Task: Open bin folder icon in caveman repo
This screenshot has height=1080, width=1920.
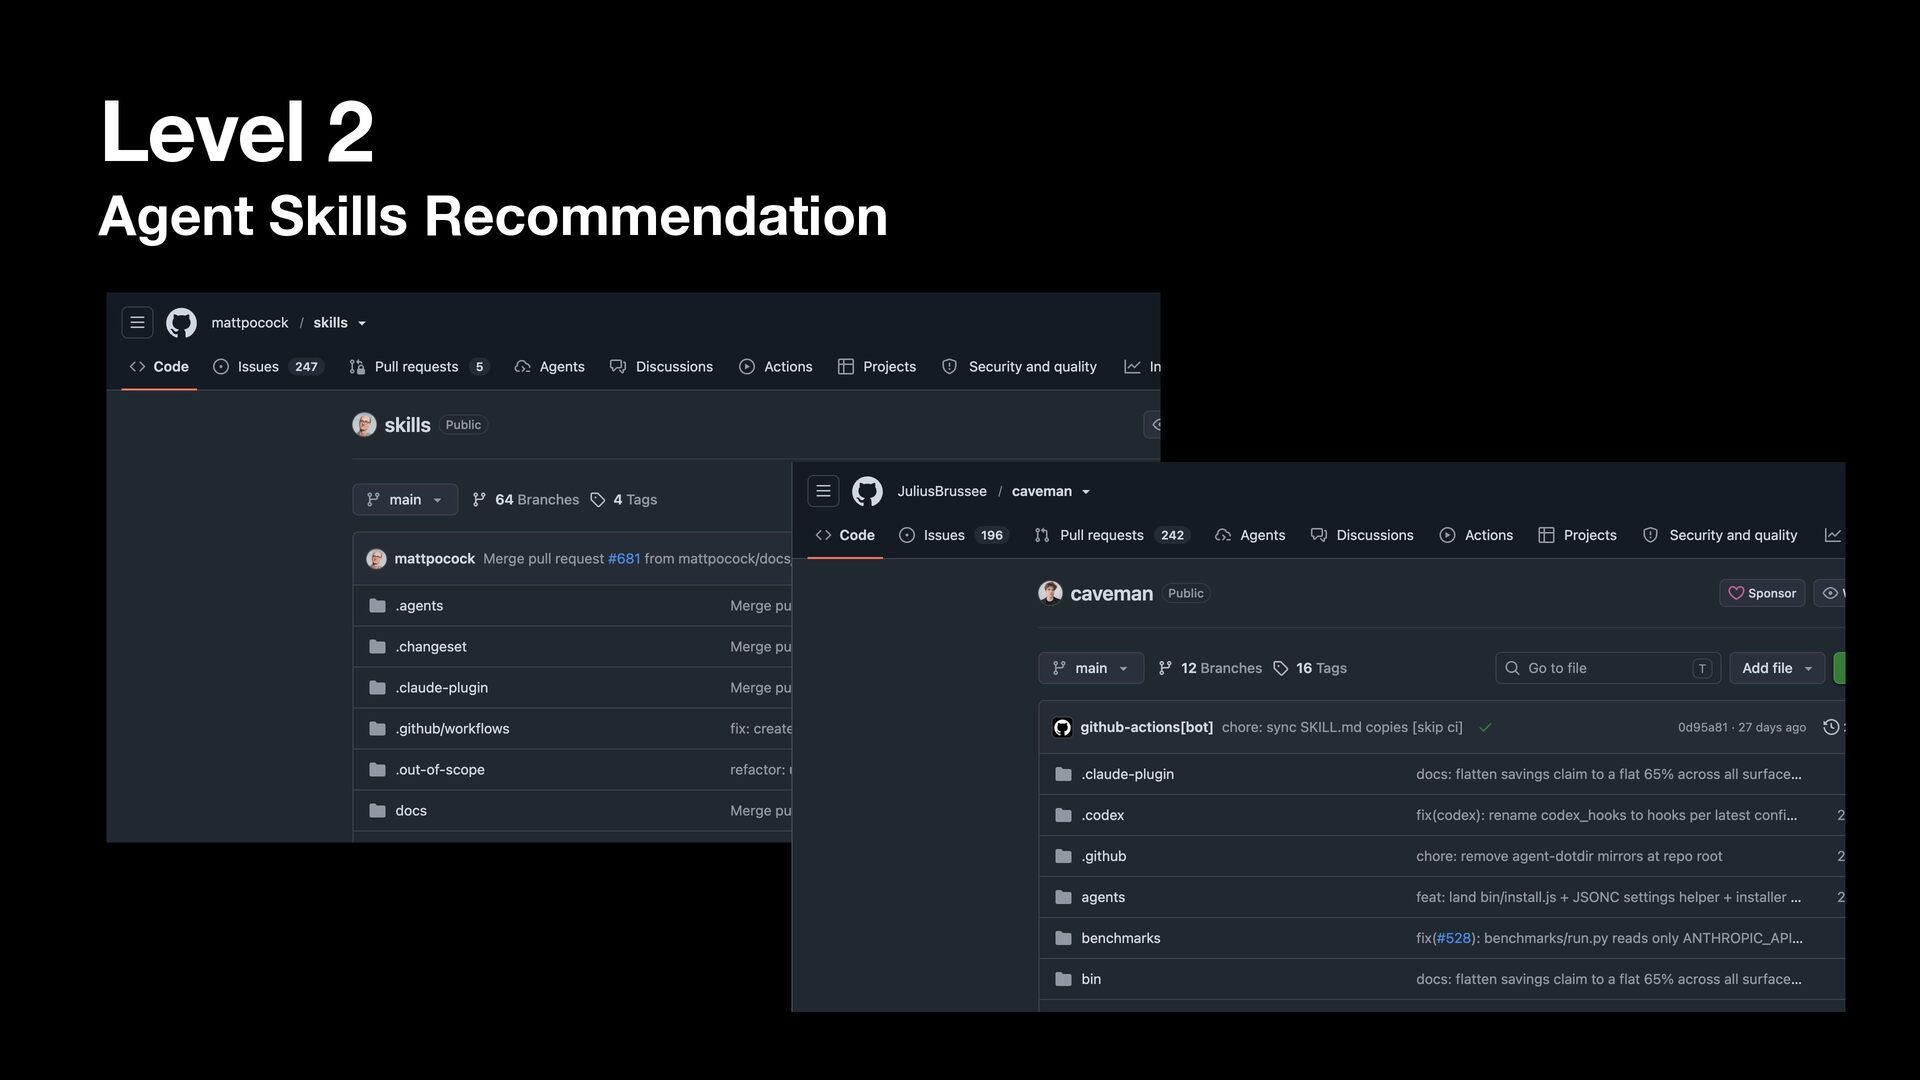Action: click(x=1063, y=979)
